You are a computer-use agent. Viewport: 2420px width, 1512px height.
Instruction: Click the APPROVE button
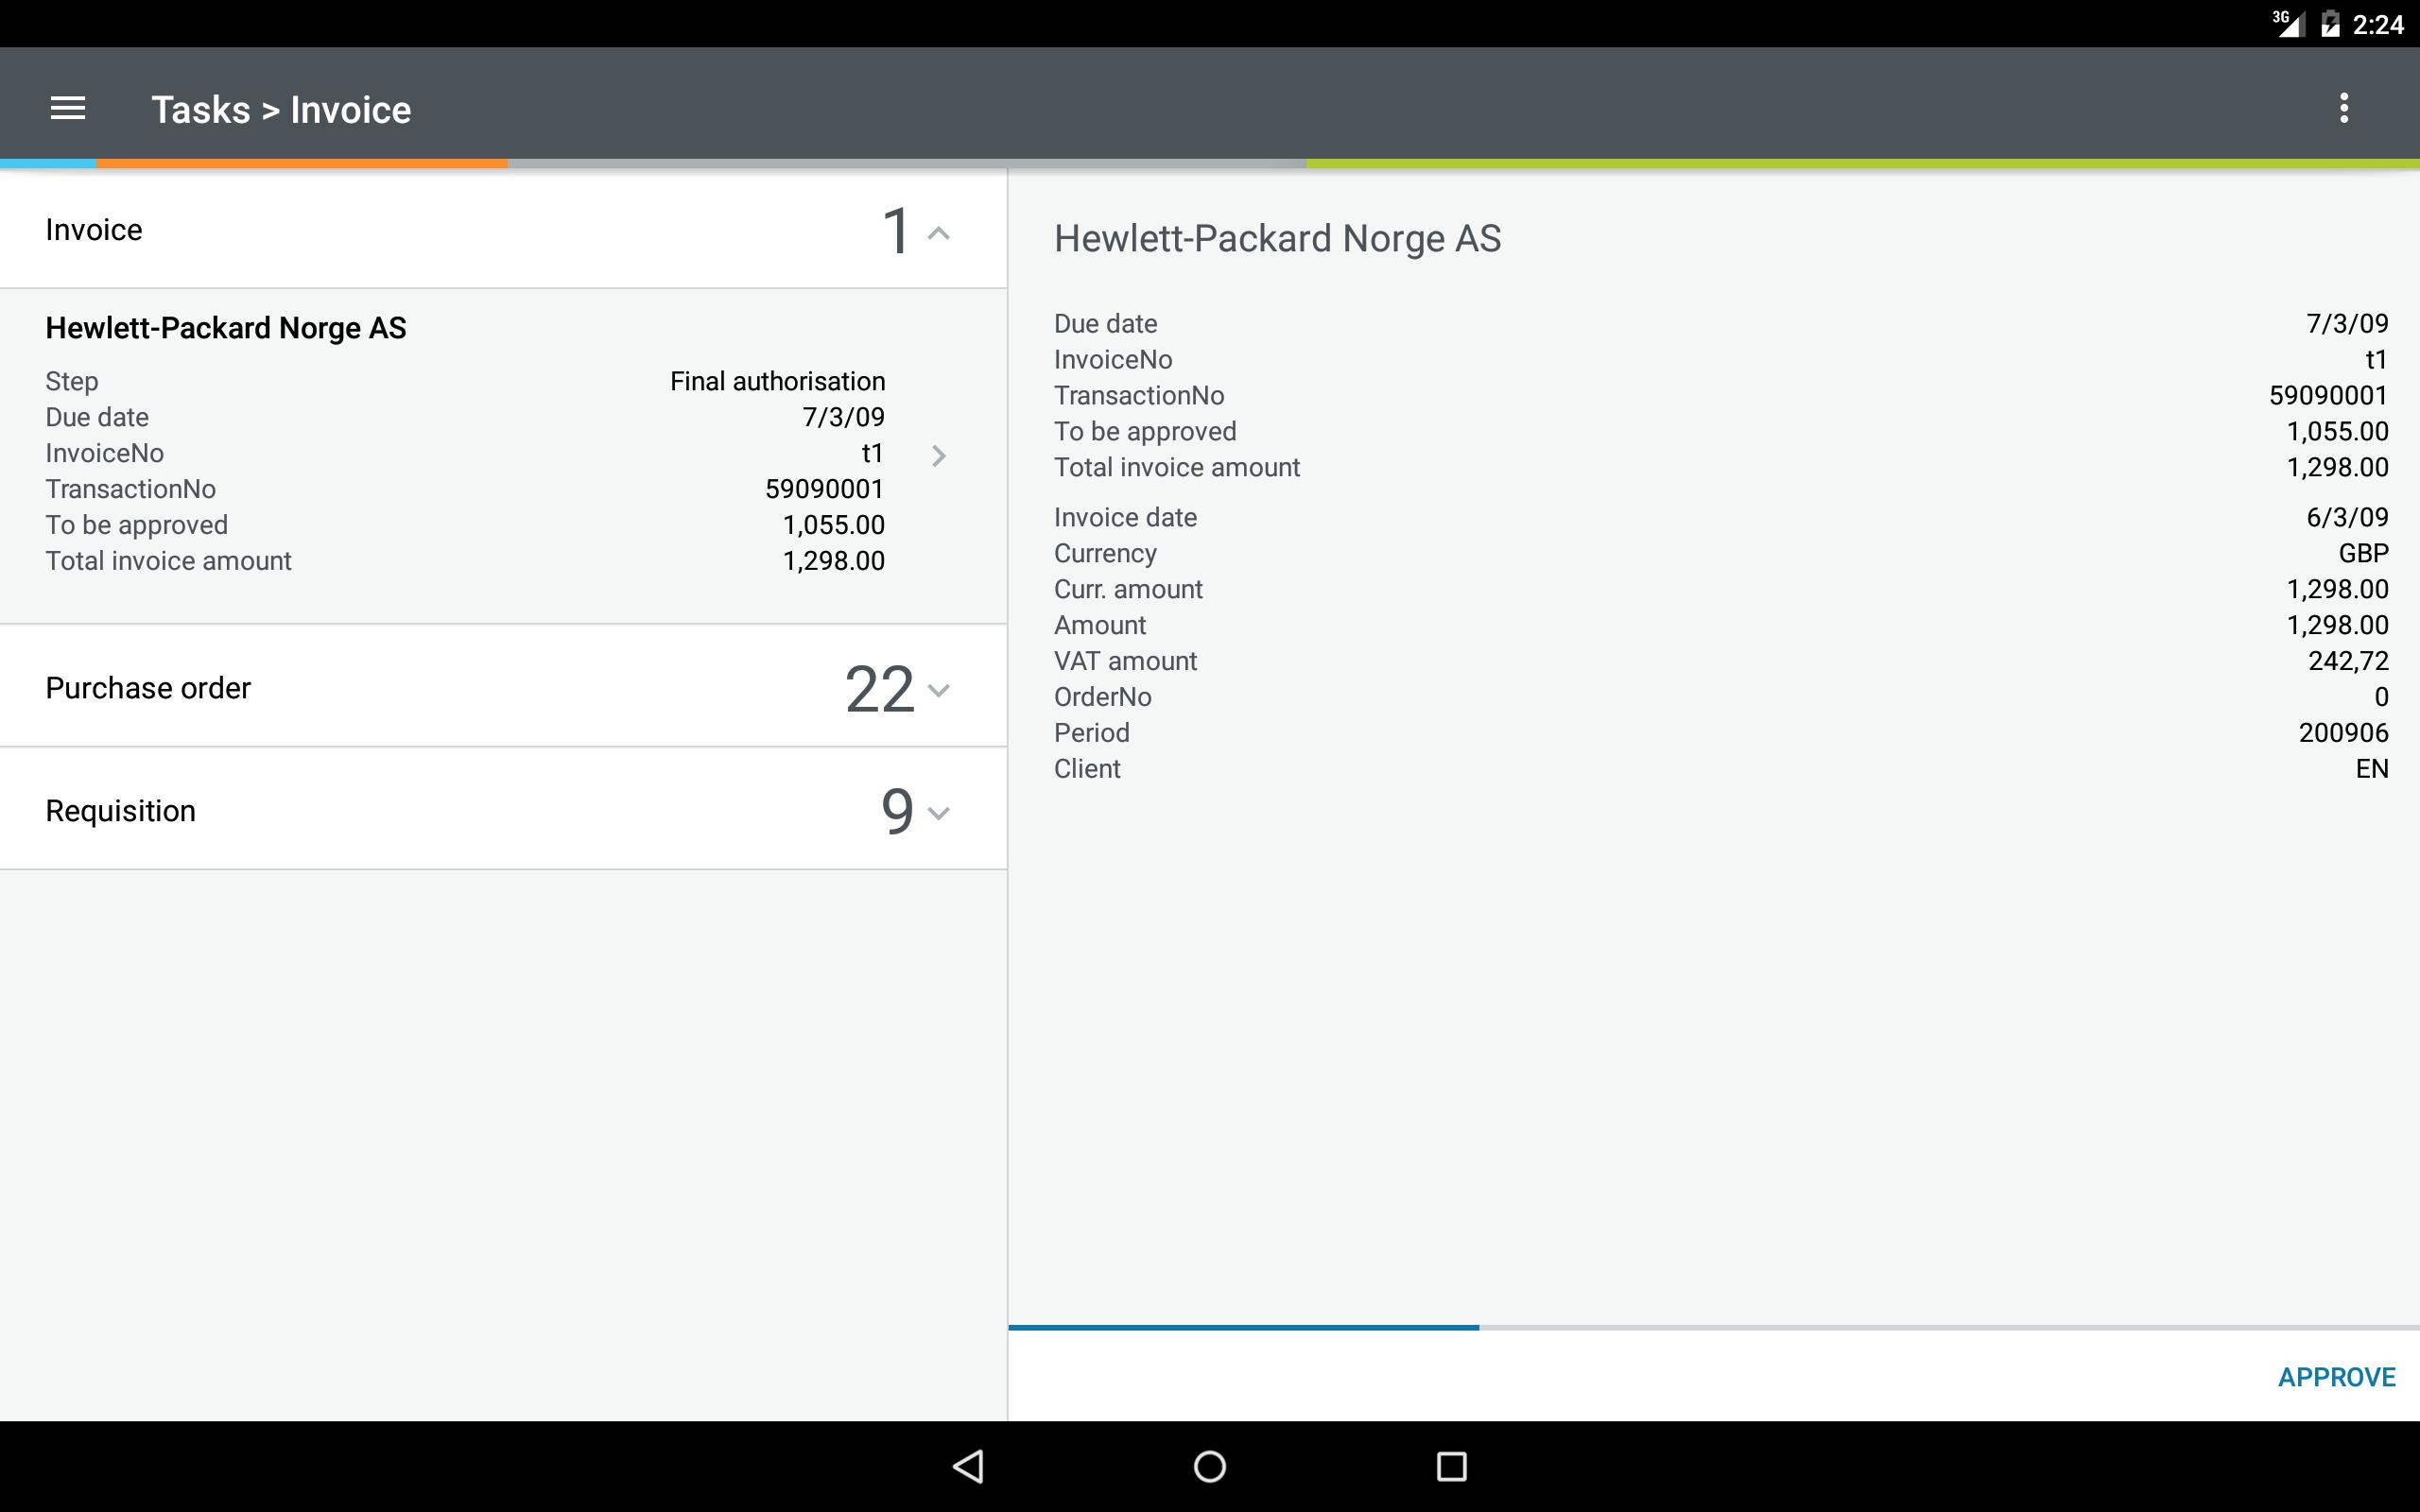[2337, 1374]
